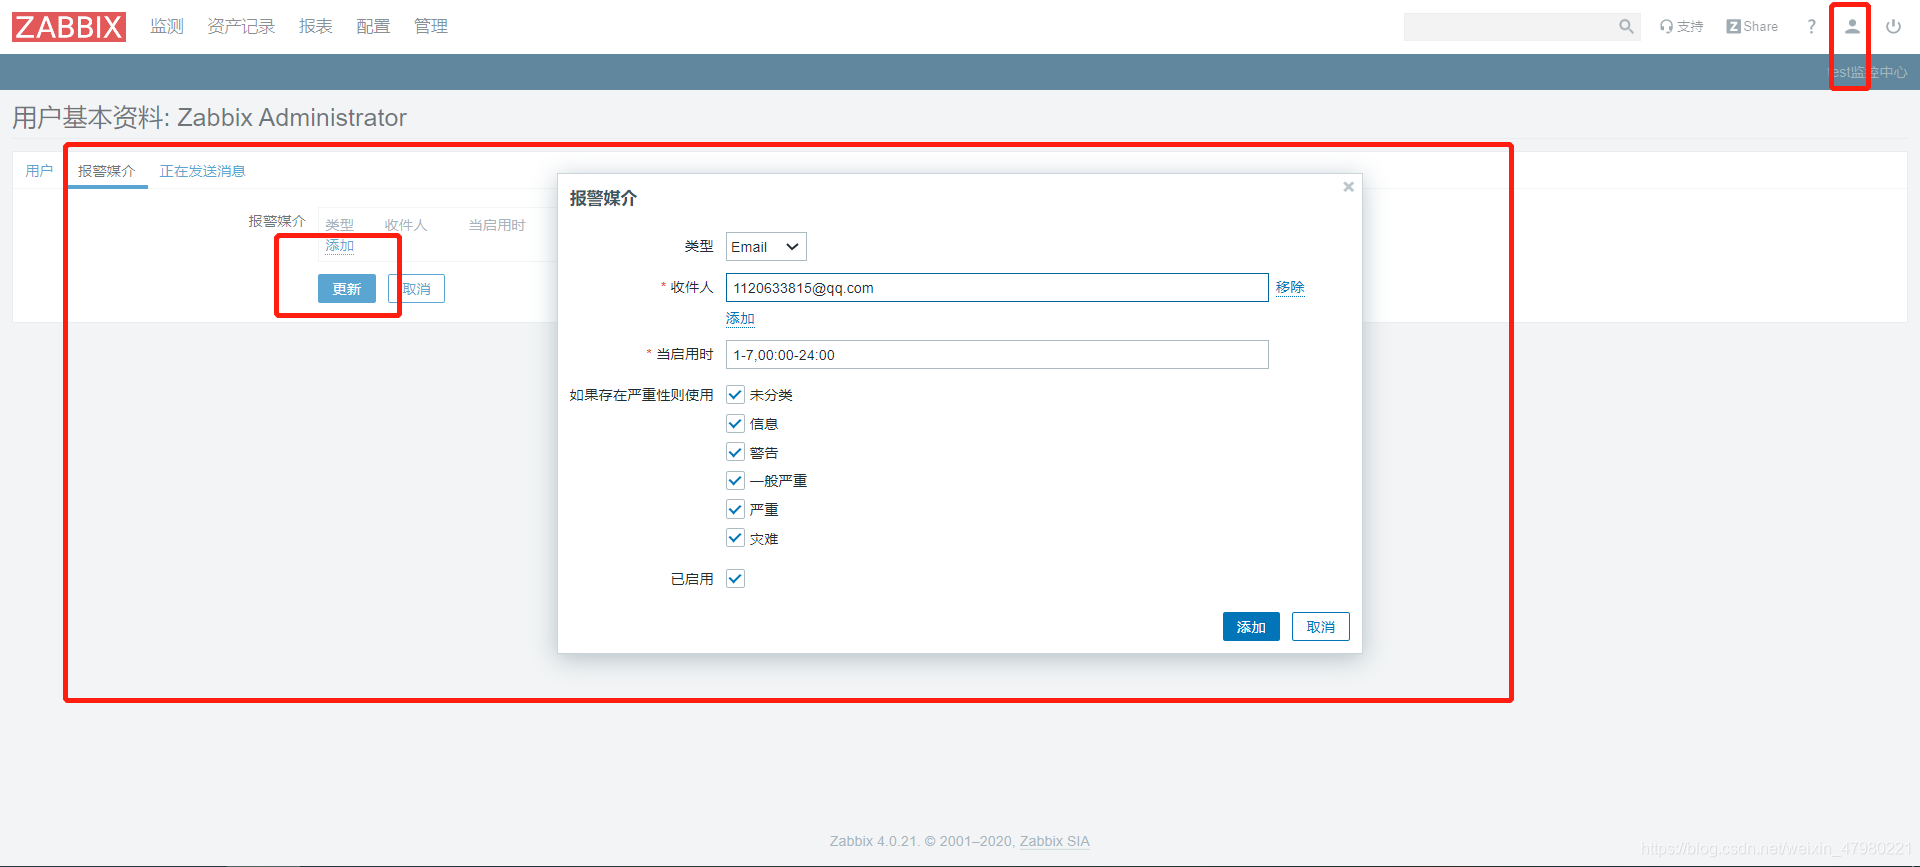Viewport: 1920px width, 867px height.
Task: Toggle the 未分类 severity checkbox
Action: pyautogui.click(x=735, y=395)
